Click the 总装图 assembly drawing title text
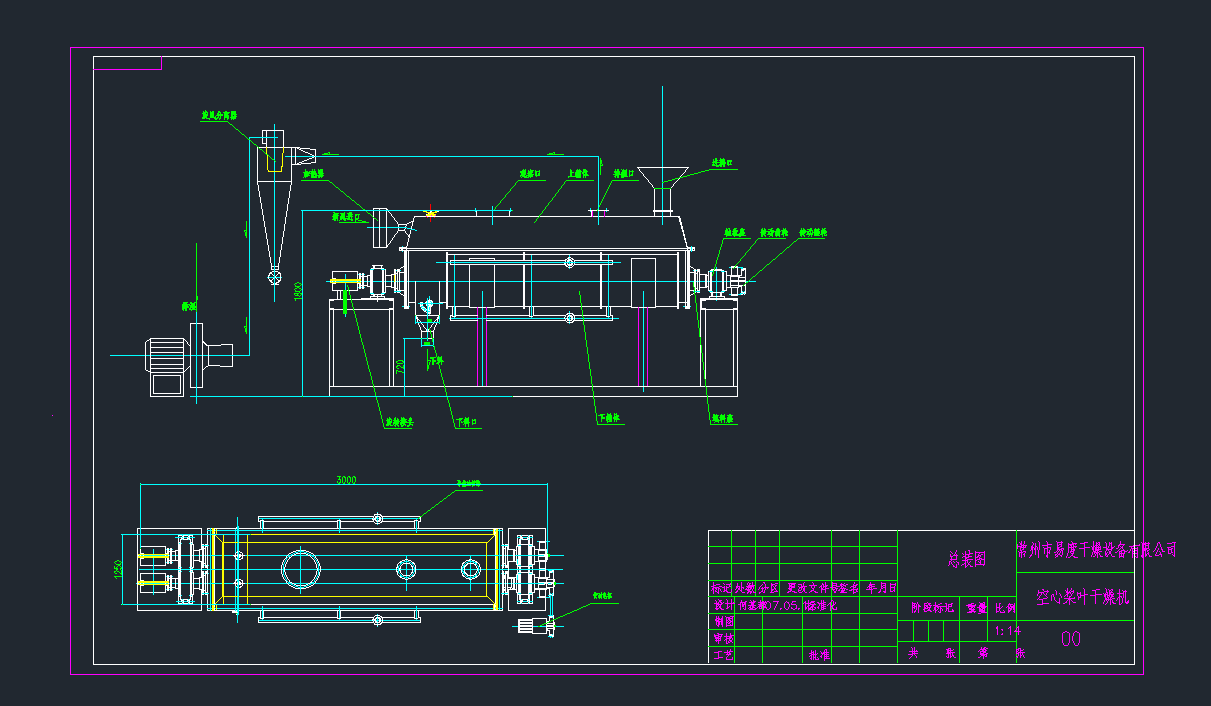1211x706 pixels. coord(968,558)
